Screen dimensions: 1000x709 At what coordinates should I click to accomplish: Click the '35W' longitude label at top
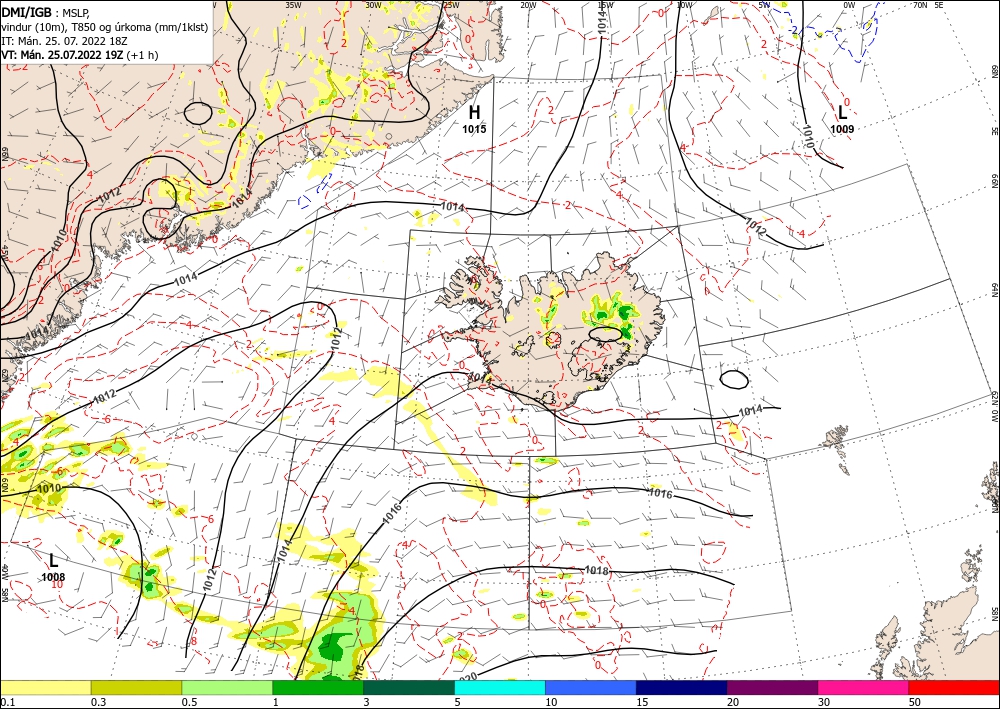pyautogui.click(x=293, y=5)
